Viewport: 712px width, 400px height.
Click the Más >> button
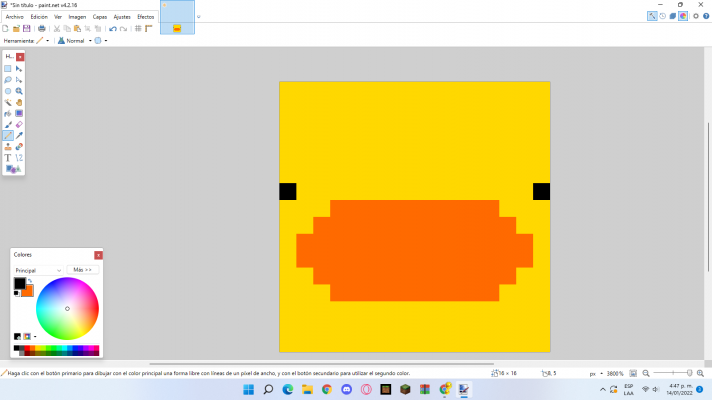click(83, 270)
